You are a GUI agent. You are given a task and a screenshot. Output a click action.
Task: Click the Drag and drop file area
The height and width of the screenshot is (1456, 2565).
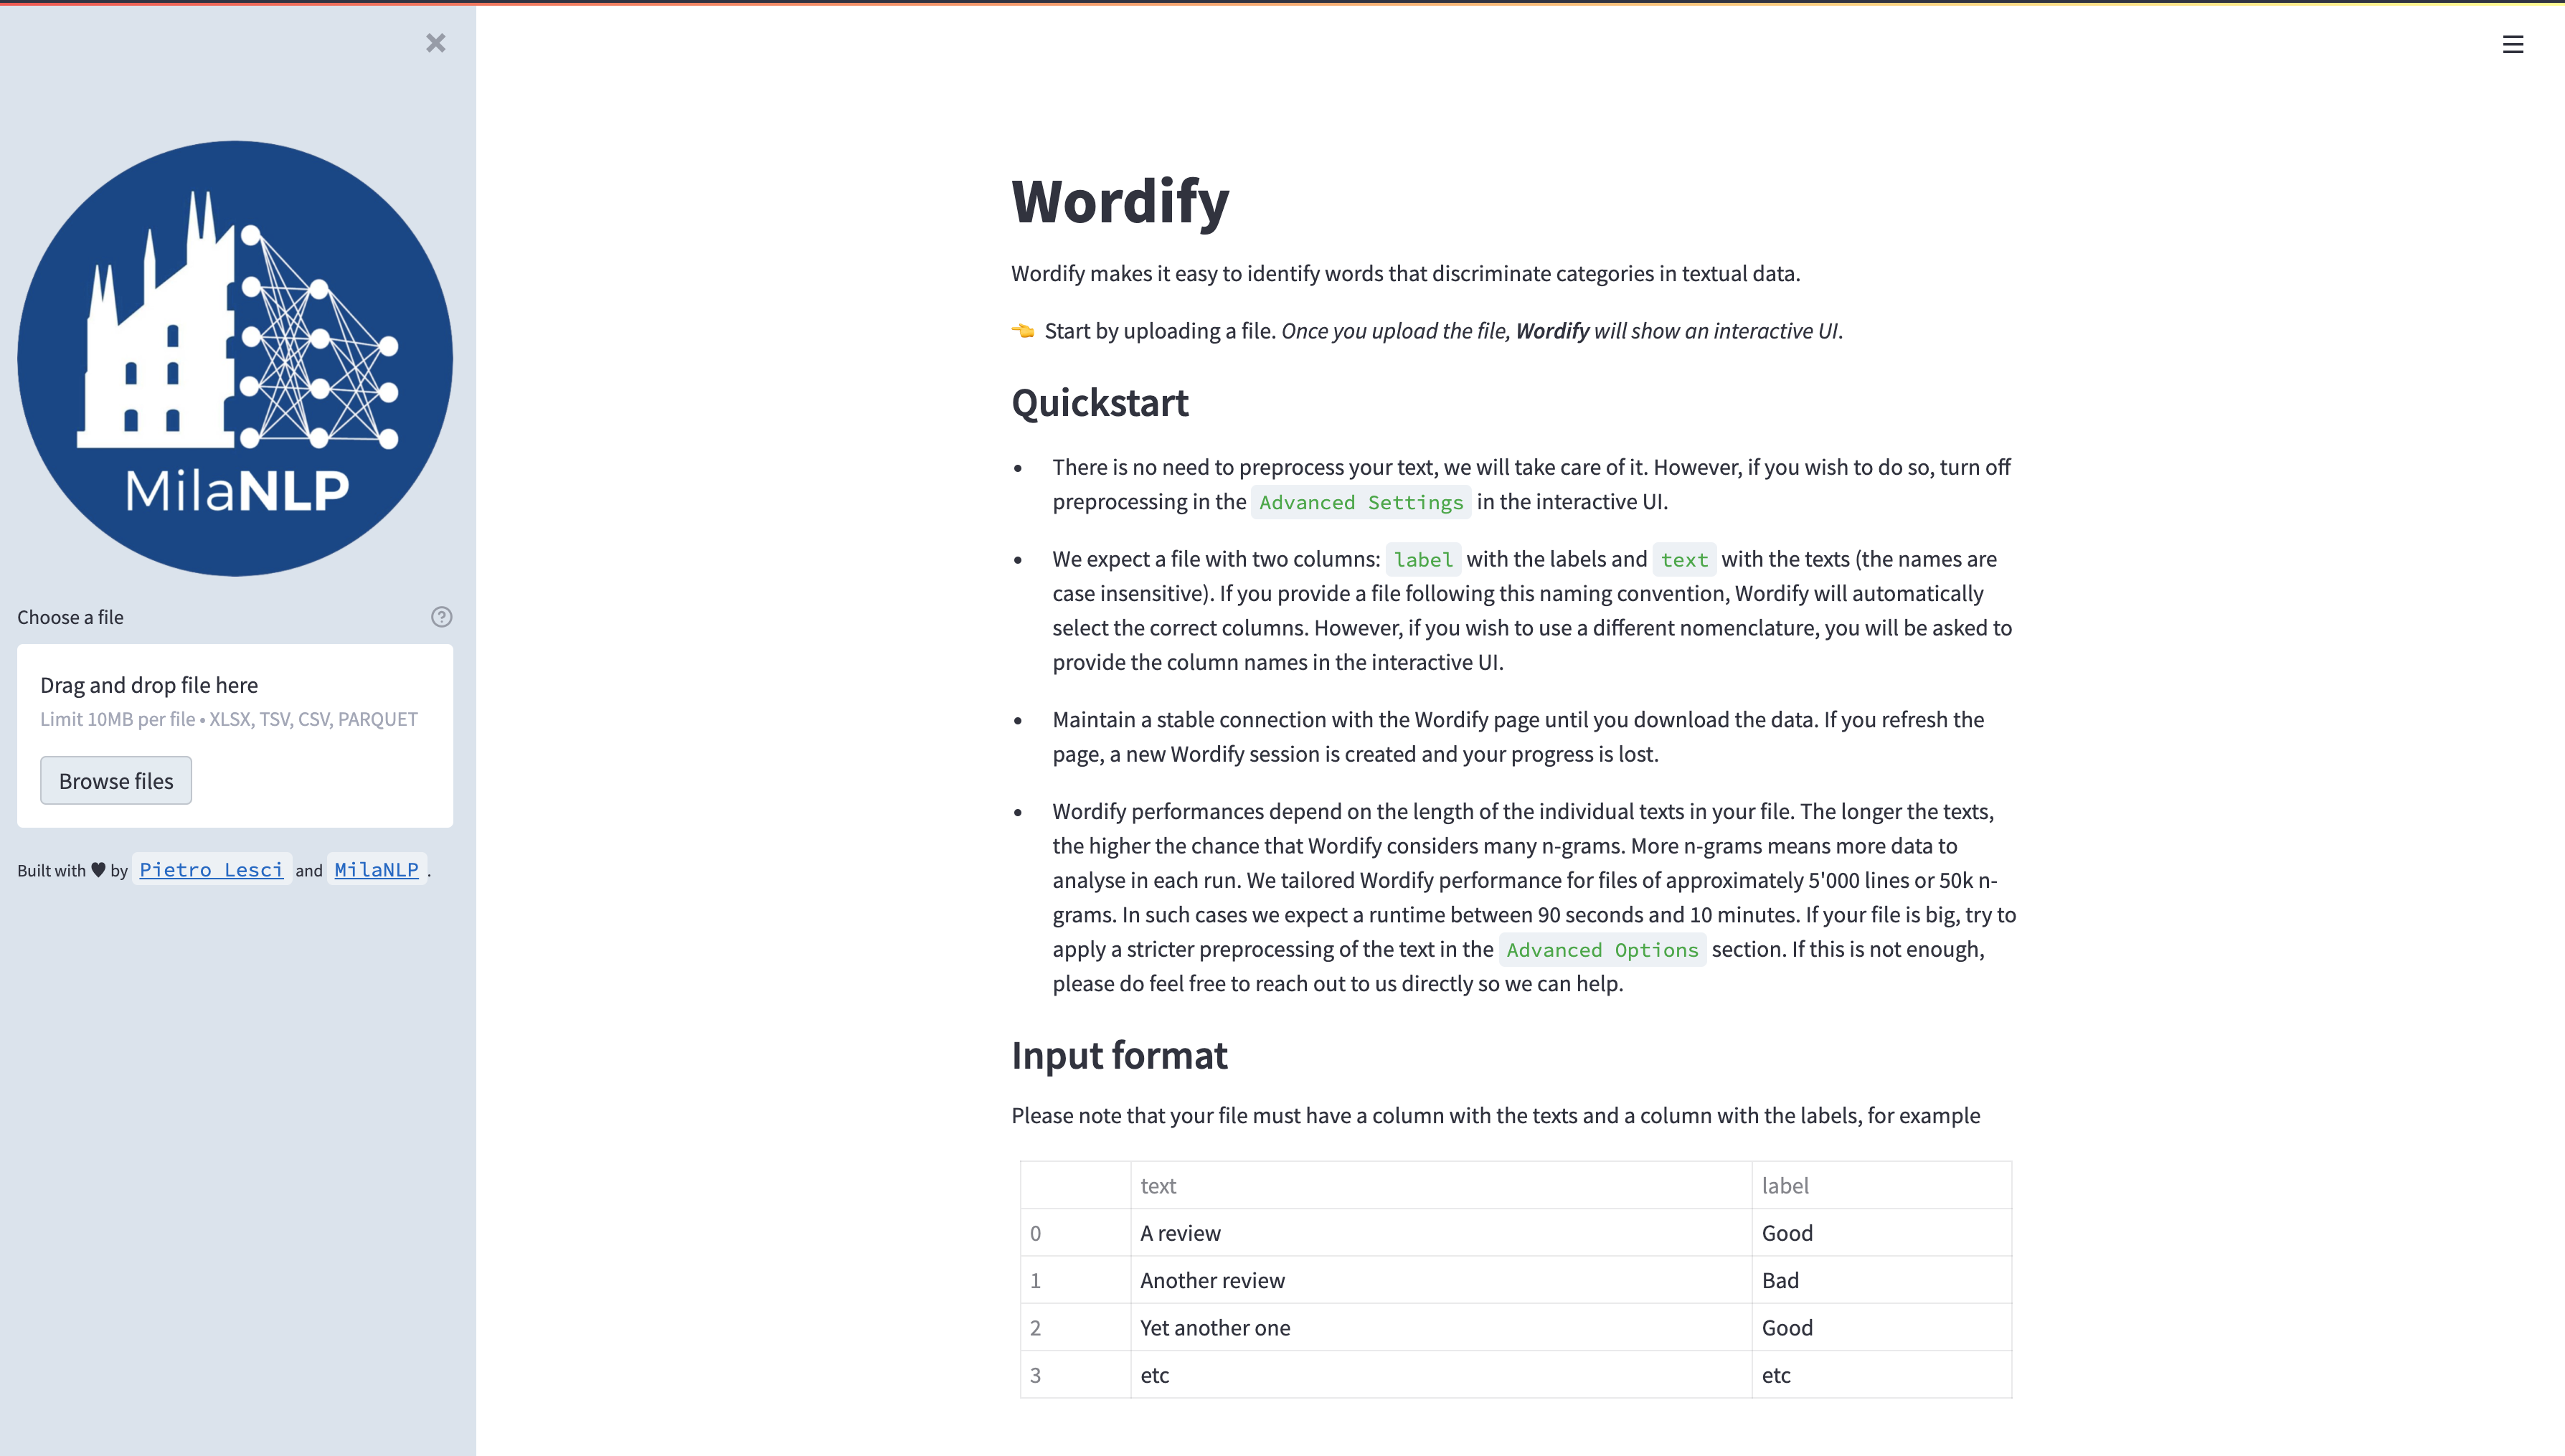[x=235, y=701]
